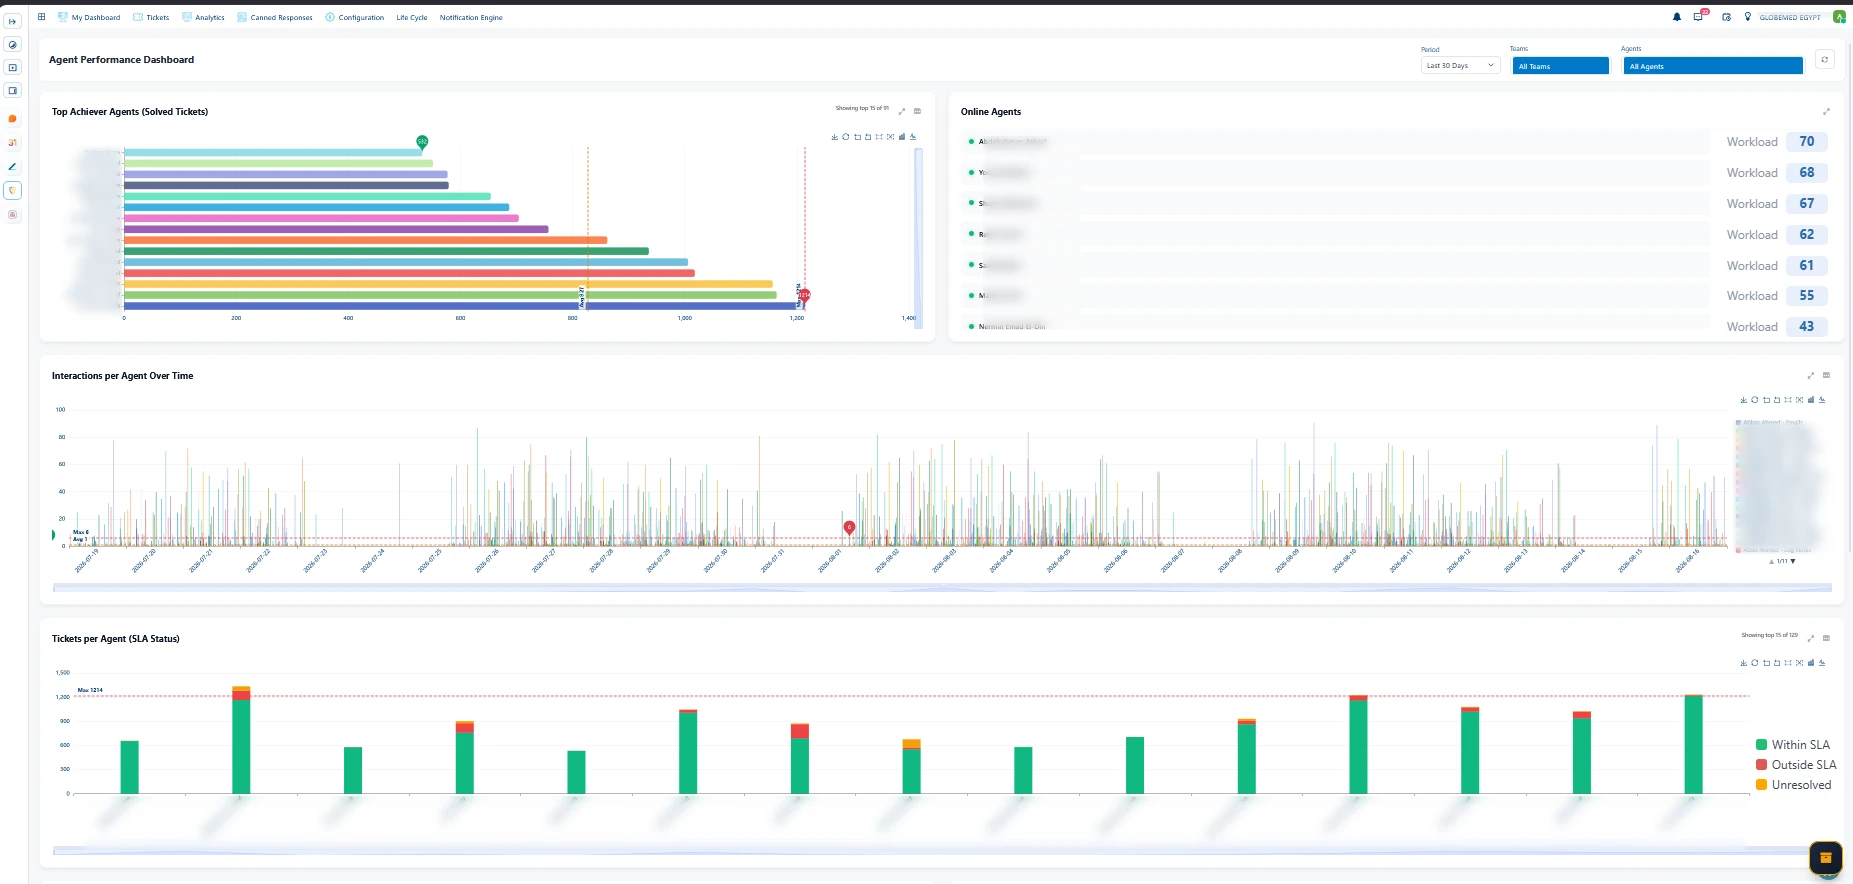This screenshot has width=1853, height=884.
Task: Click the lightbulb icon in top bar
Action: tap(1748, 17)
